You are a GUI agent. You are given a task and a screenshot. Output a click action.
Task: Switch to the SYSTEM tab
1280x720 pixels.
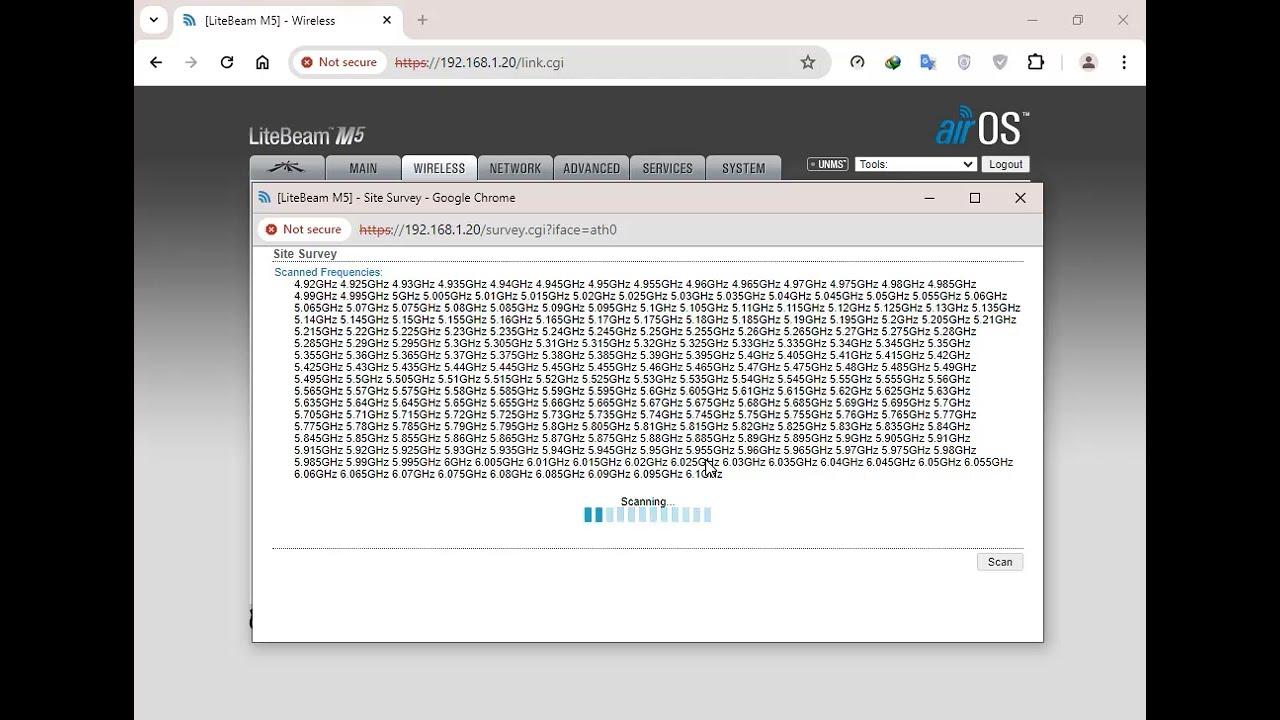tap(743, 168)
